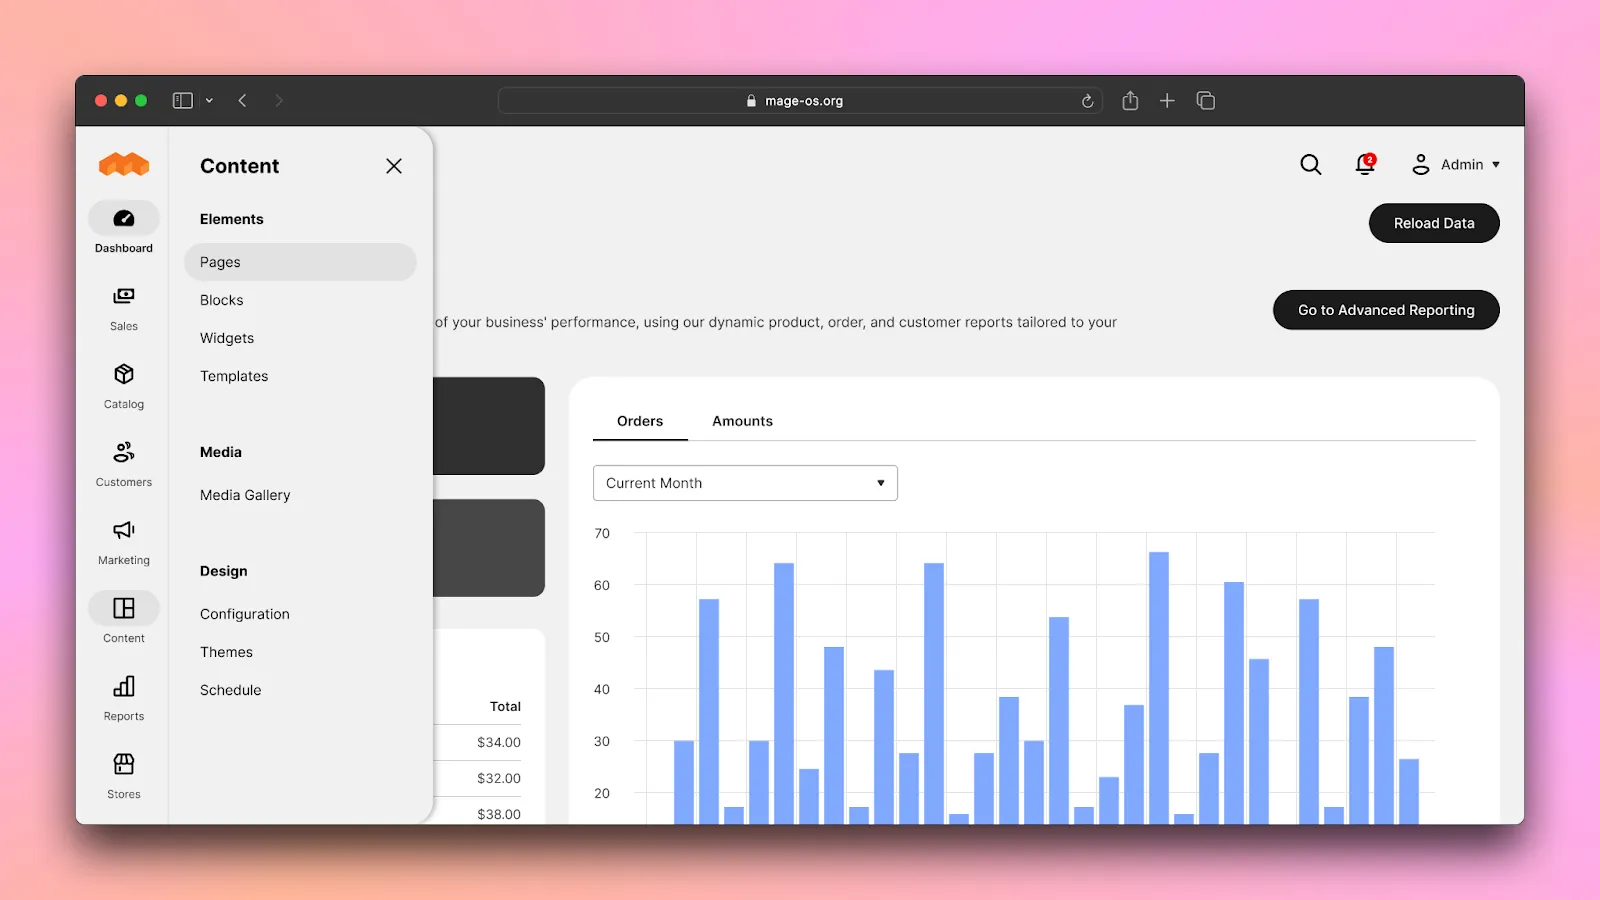Click the mage-os.org address bar
The image size is (1600, 900).
click(x=800, y=101)
